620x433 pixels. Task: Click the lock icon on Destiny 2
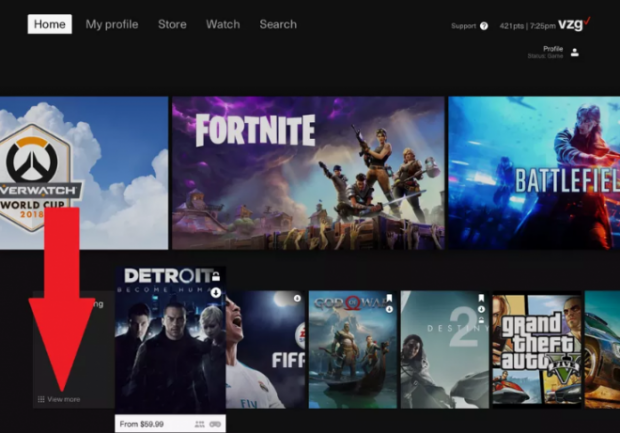(481, 320)
